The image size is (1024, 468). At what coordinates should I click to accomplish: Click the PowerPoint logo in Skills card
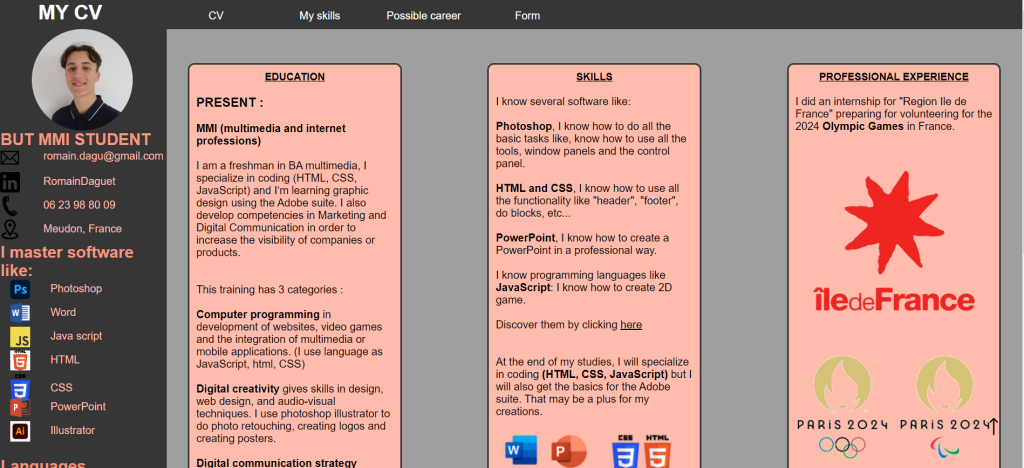tap(569, 451)
